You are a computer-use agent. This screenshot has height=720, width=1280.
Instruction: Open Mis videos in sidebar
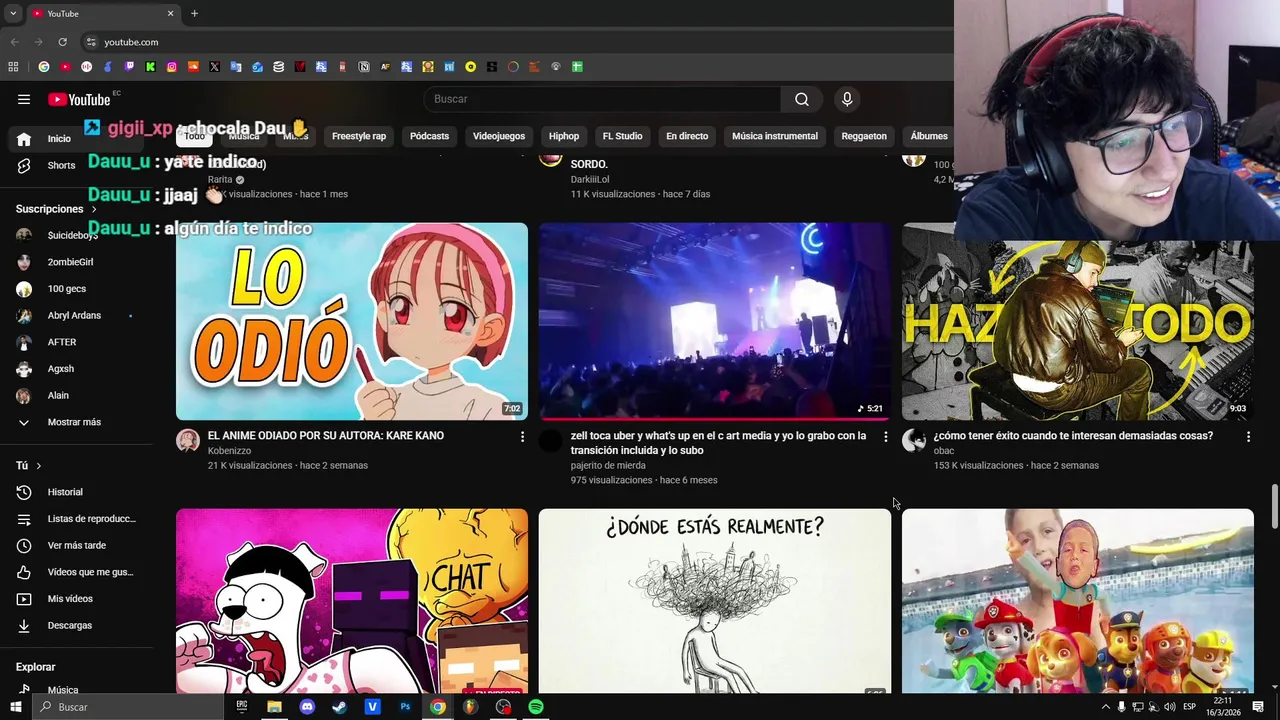tap(74, 599)
